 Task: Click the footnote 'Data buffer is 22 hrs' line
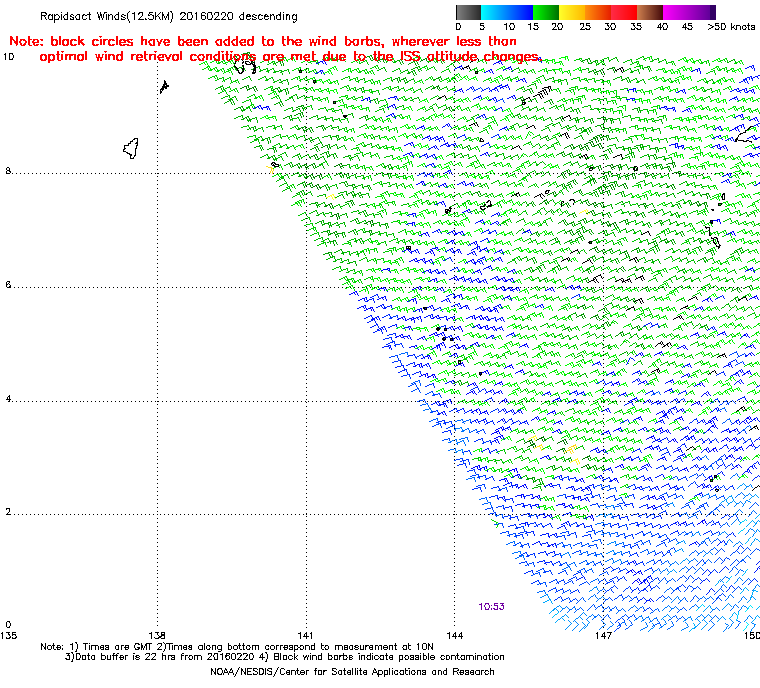click(285, 657)
